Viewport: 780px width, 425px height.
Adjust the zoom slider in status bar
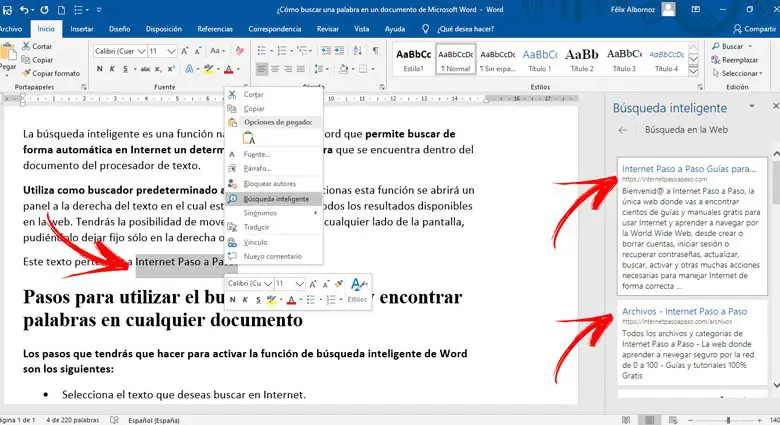[x=728, y=420]
